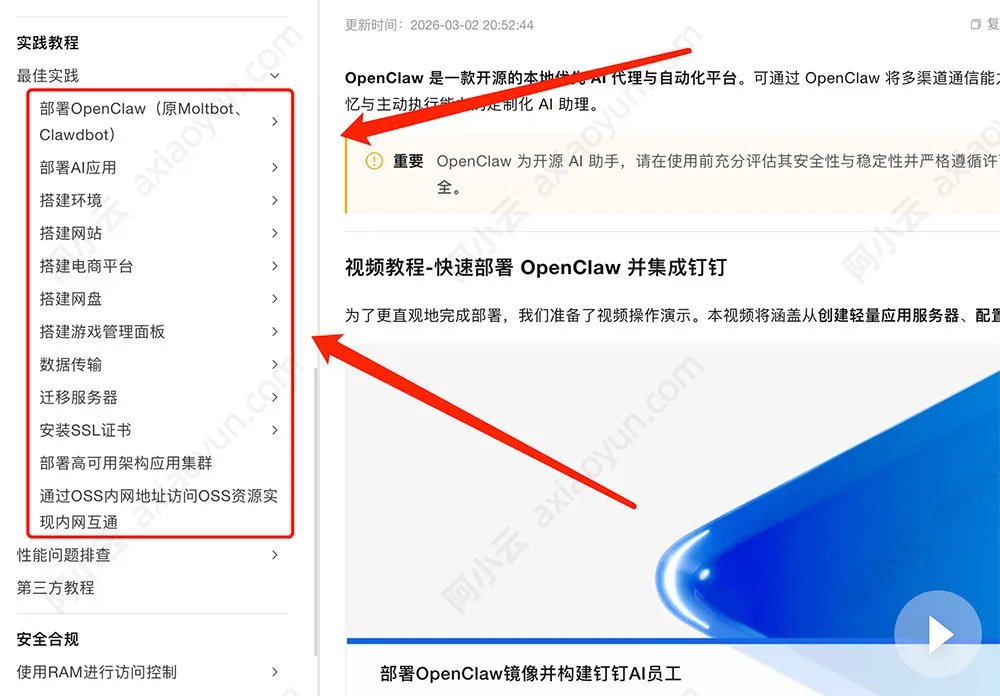Open the 安装SSL证书 menu item

tap(85, 431)
